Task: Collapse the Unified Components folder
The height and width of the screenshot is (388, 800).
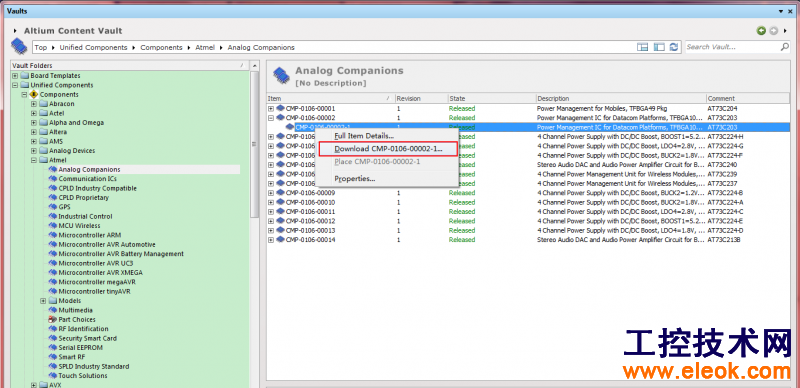Action: [x=15, y=85]
